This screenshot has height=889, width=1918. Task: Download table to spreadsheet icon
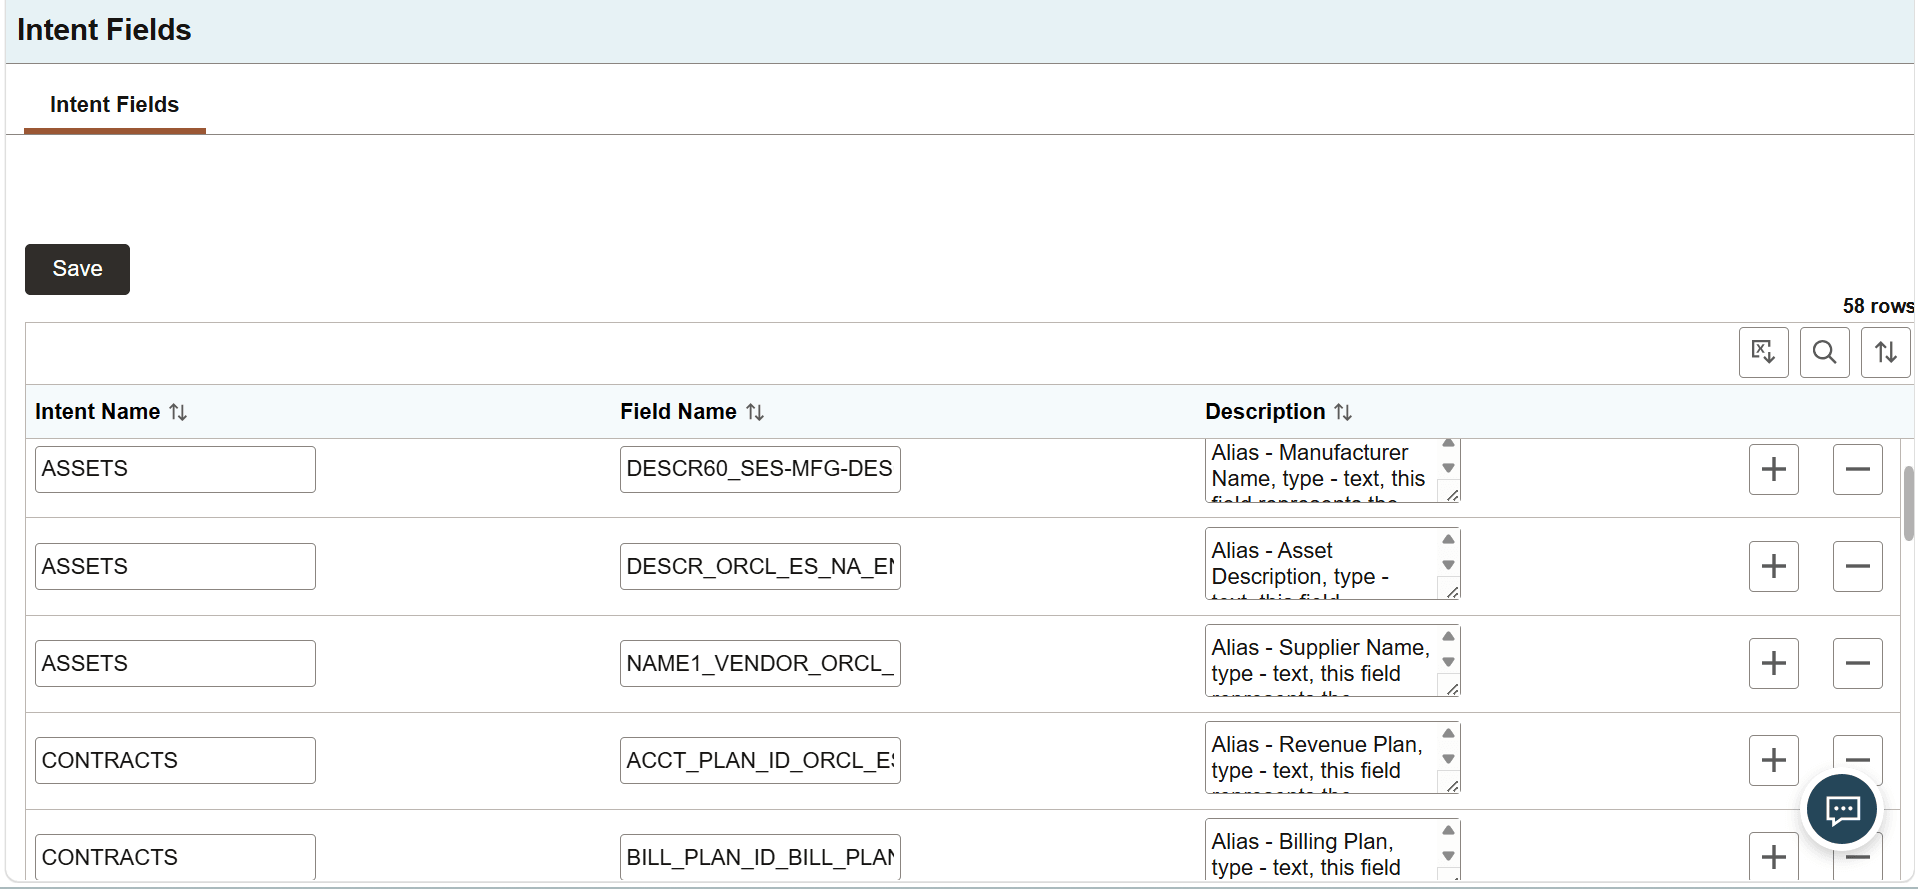point(1763,352)
